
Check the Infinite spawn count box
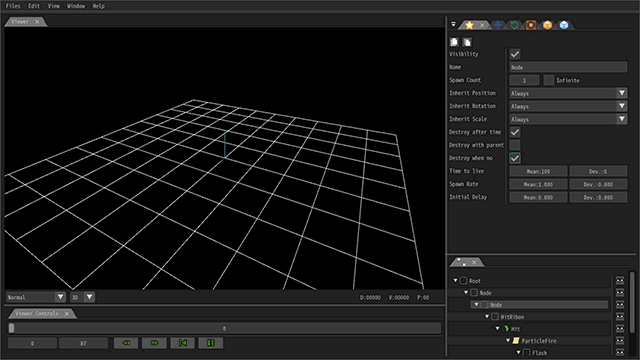(x=549, y=80)
